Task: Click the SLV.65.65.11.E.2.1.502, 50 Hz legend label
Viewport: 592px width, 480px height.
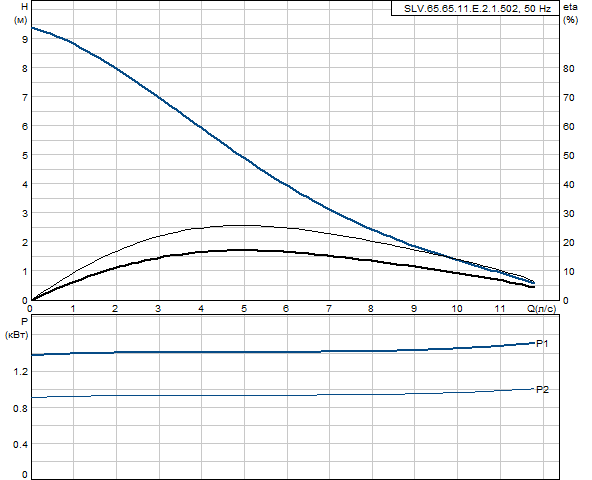Action: 477,9
